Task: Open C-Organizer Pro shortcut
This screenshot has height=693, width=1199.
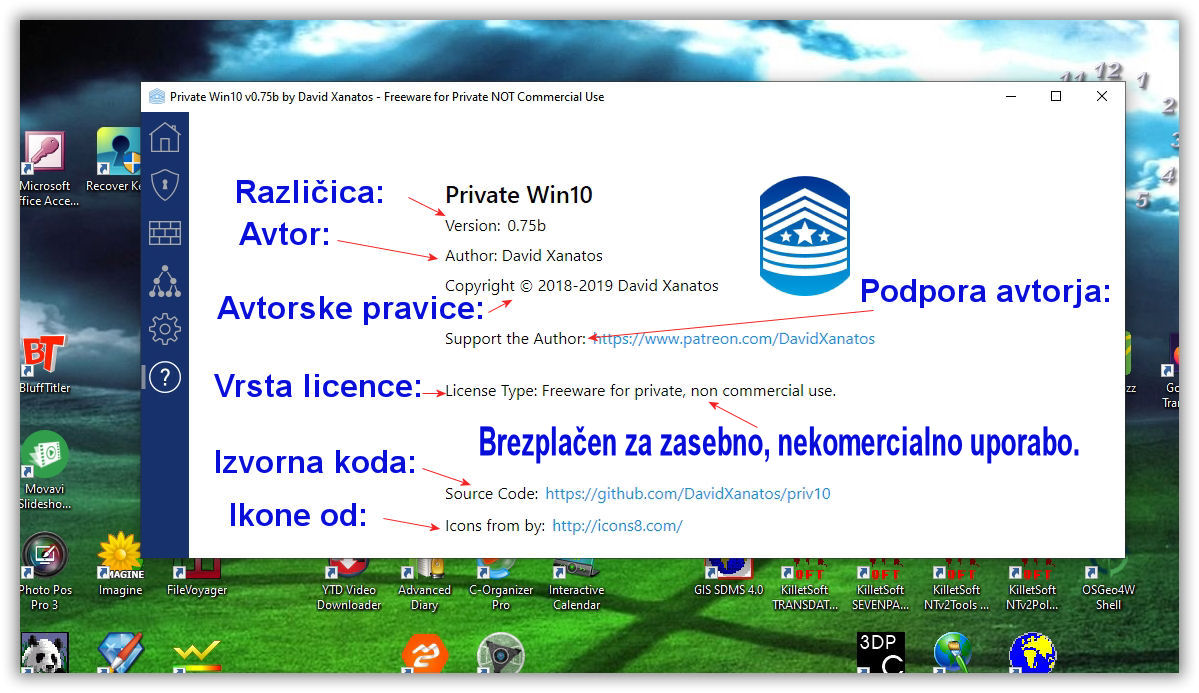Action: 501,585
